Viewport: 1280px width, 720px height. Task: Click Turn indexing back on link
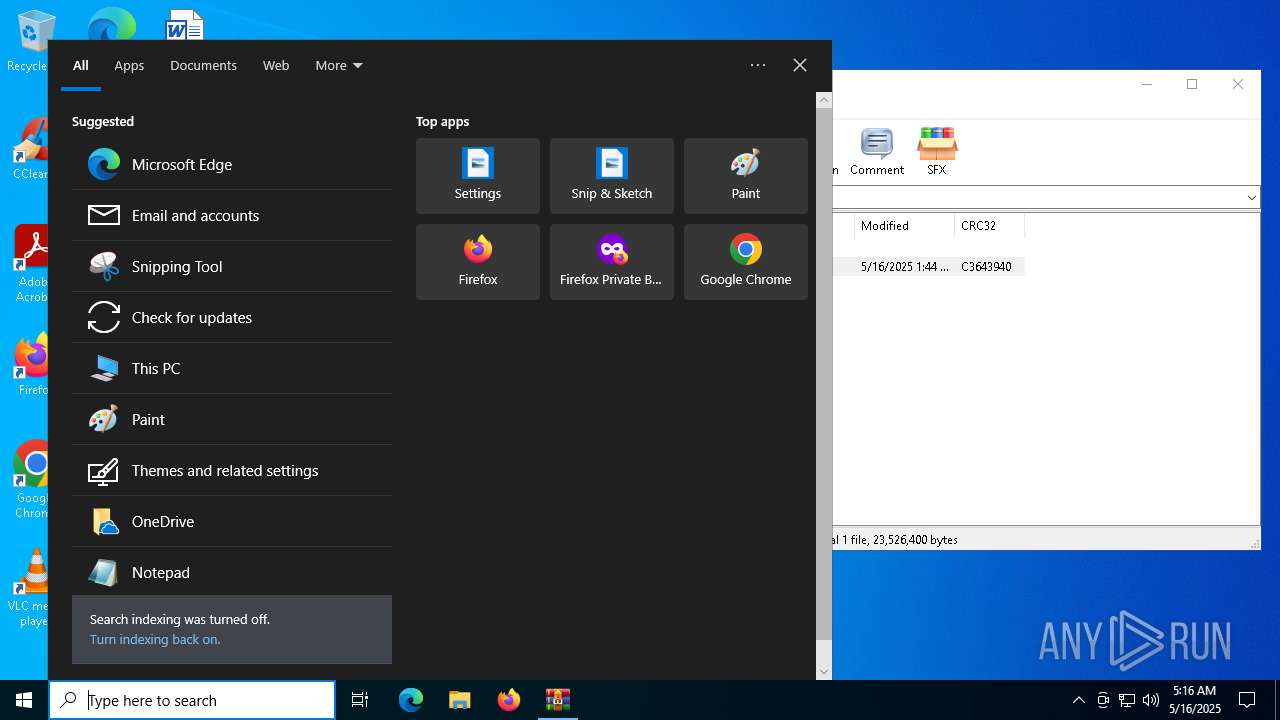[x=155, y=640]
